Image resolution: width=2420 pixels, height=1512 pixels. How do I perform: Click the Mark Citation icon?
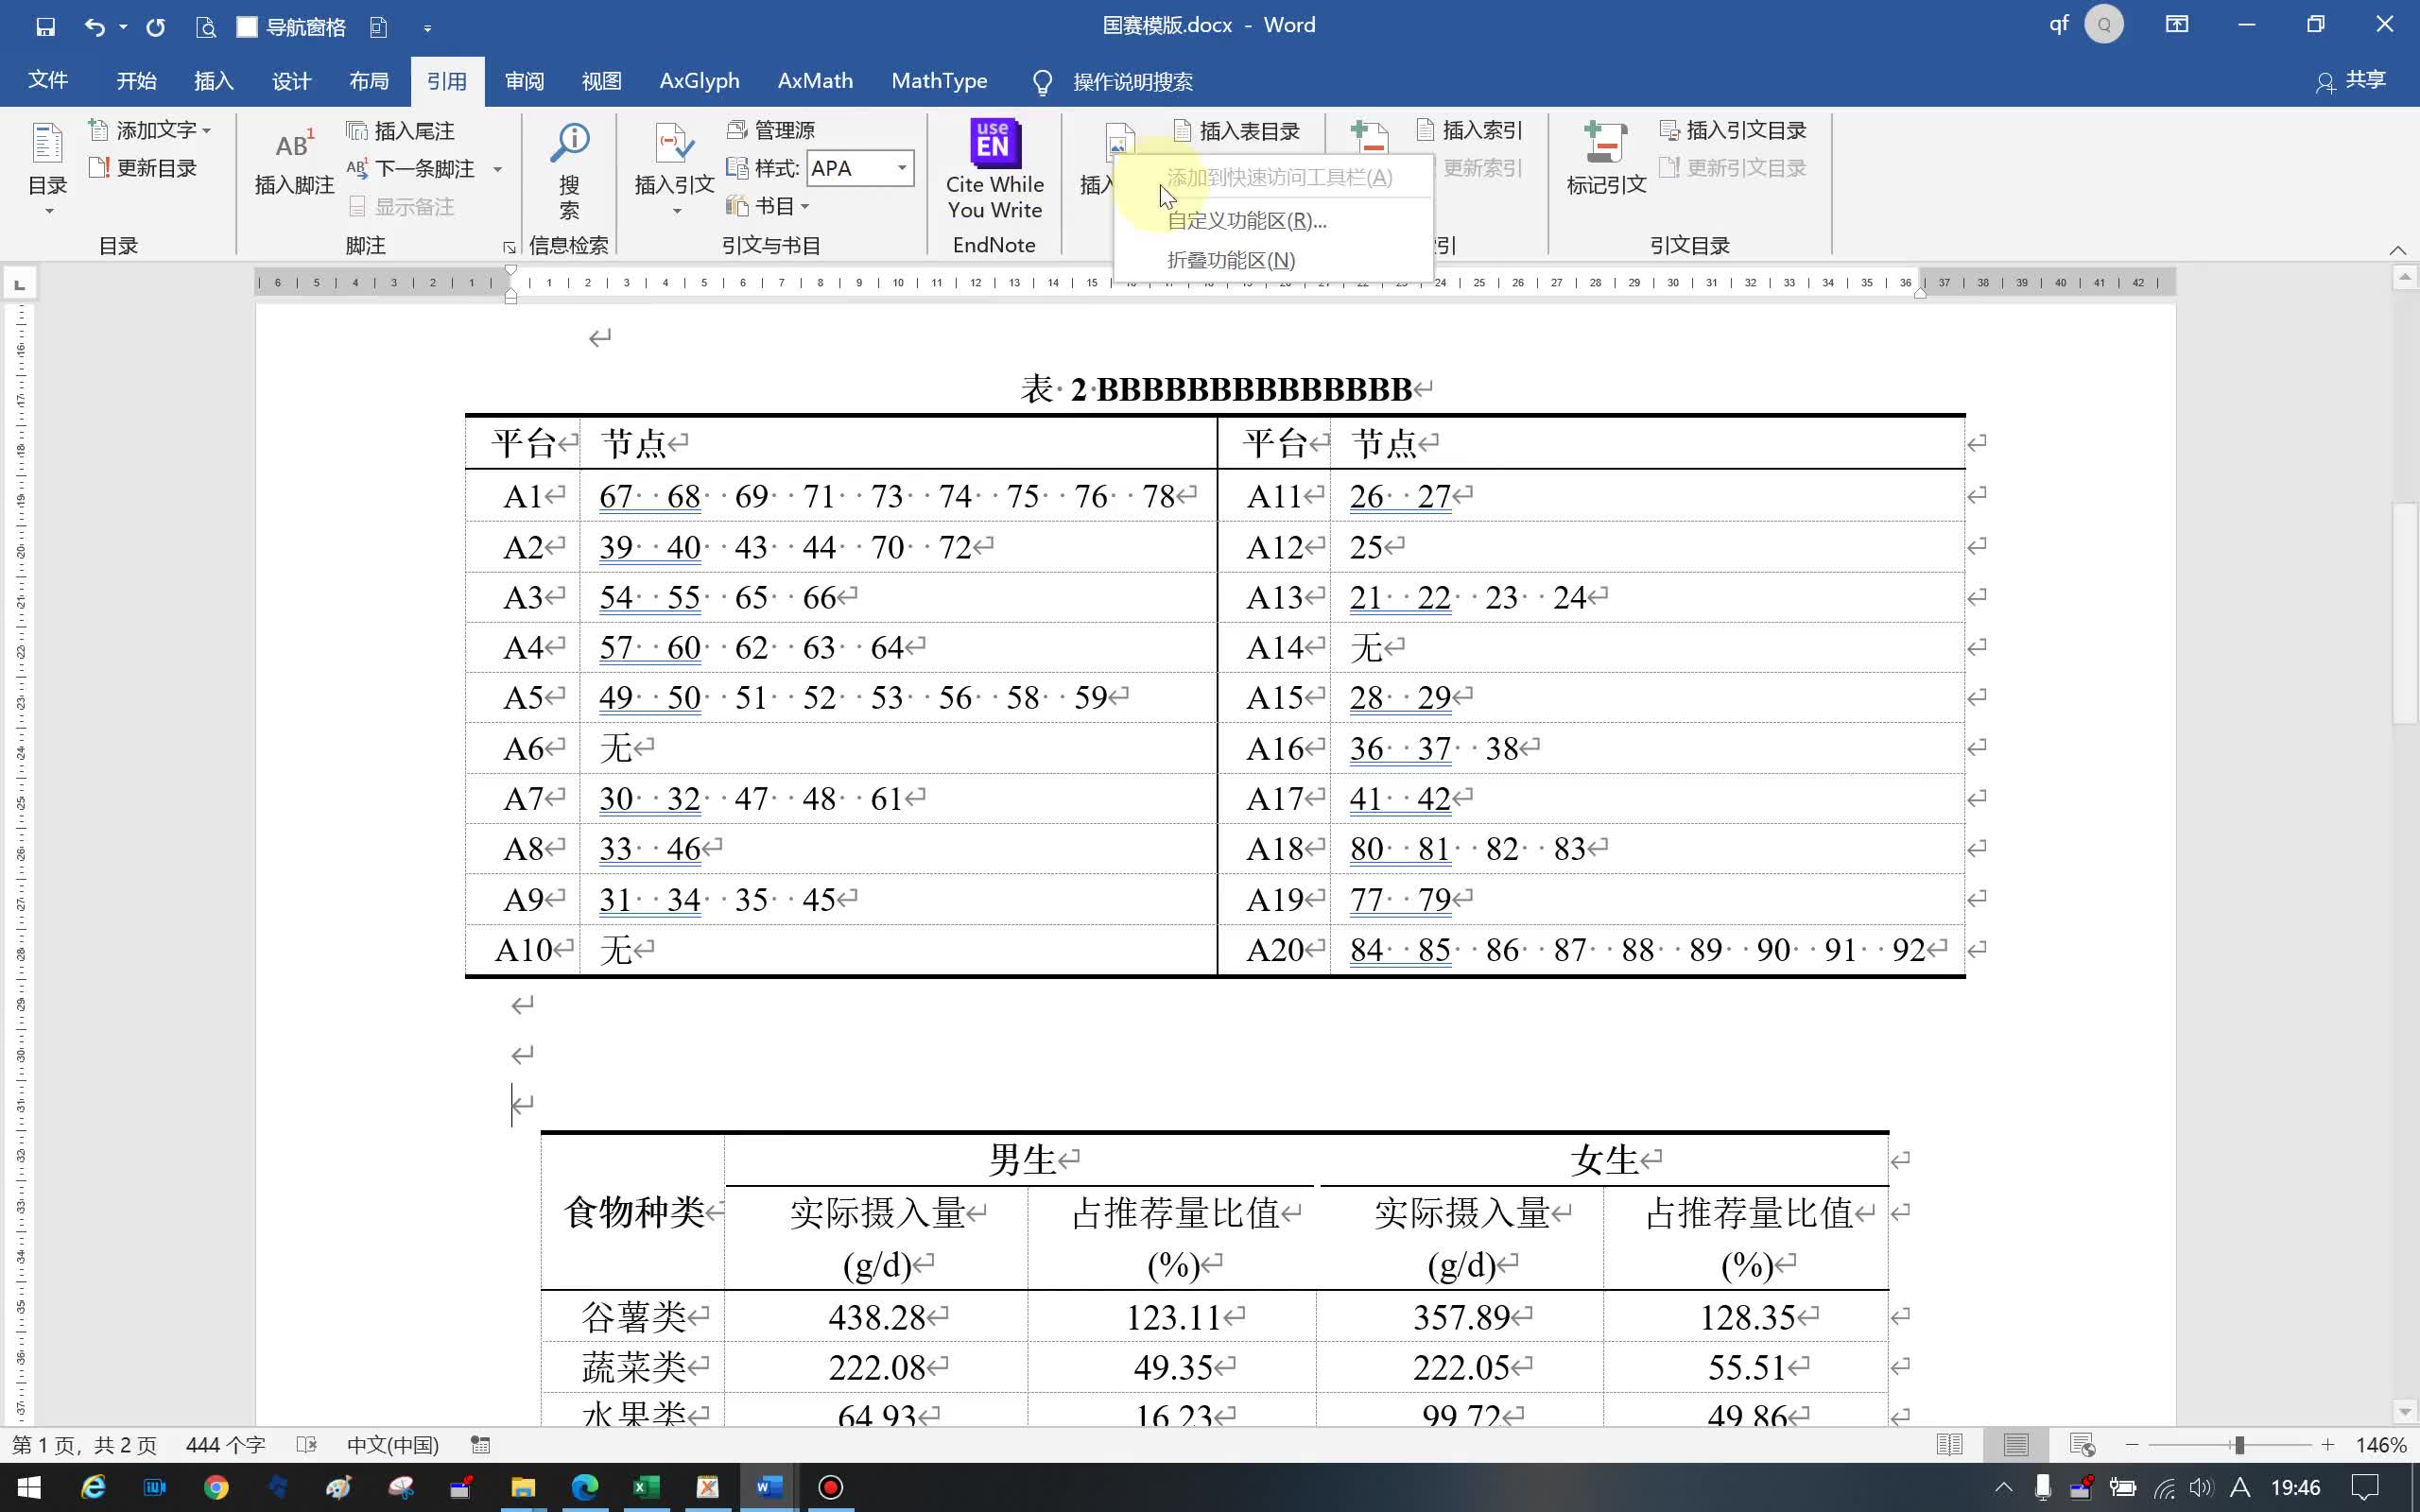pos(1605,144)
